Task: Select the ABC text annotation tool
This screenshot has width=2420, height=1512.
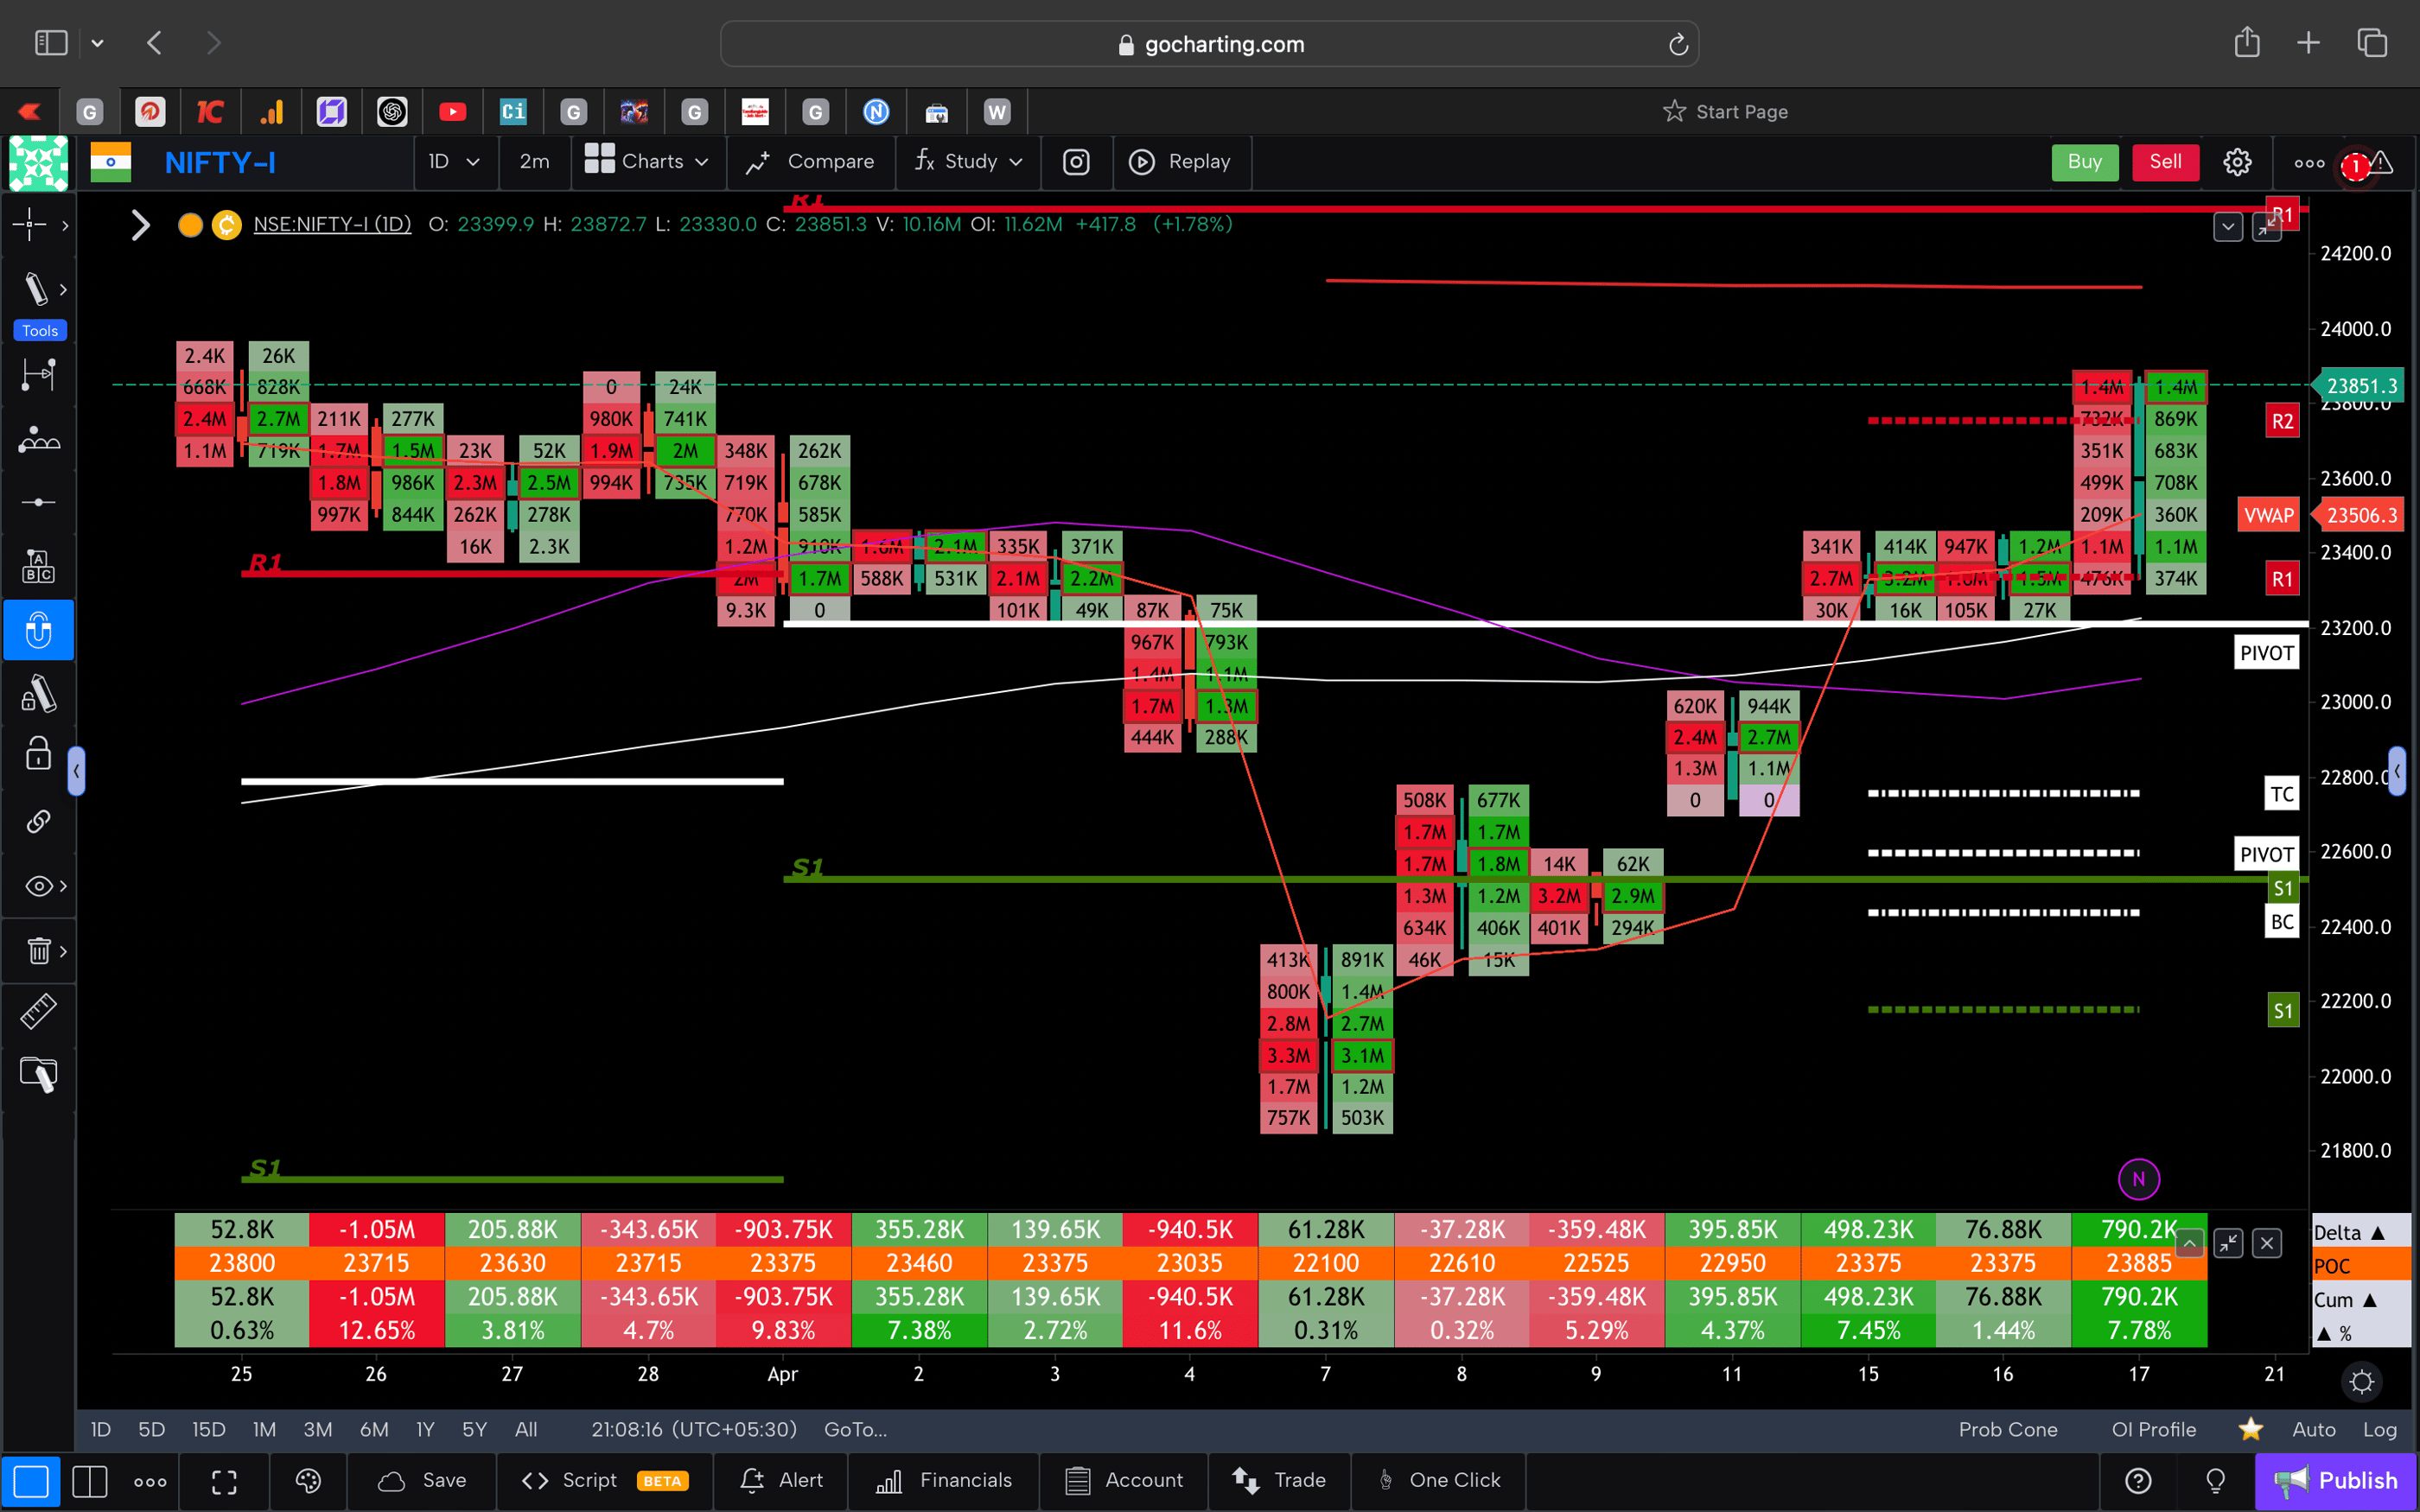Action: [x=38, y=564]
